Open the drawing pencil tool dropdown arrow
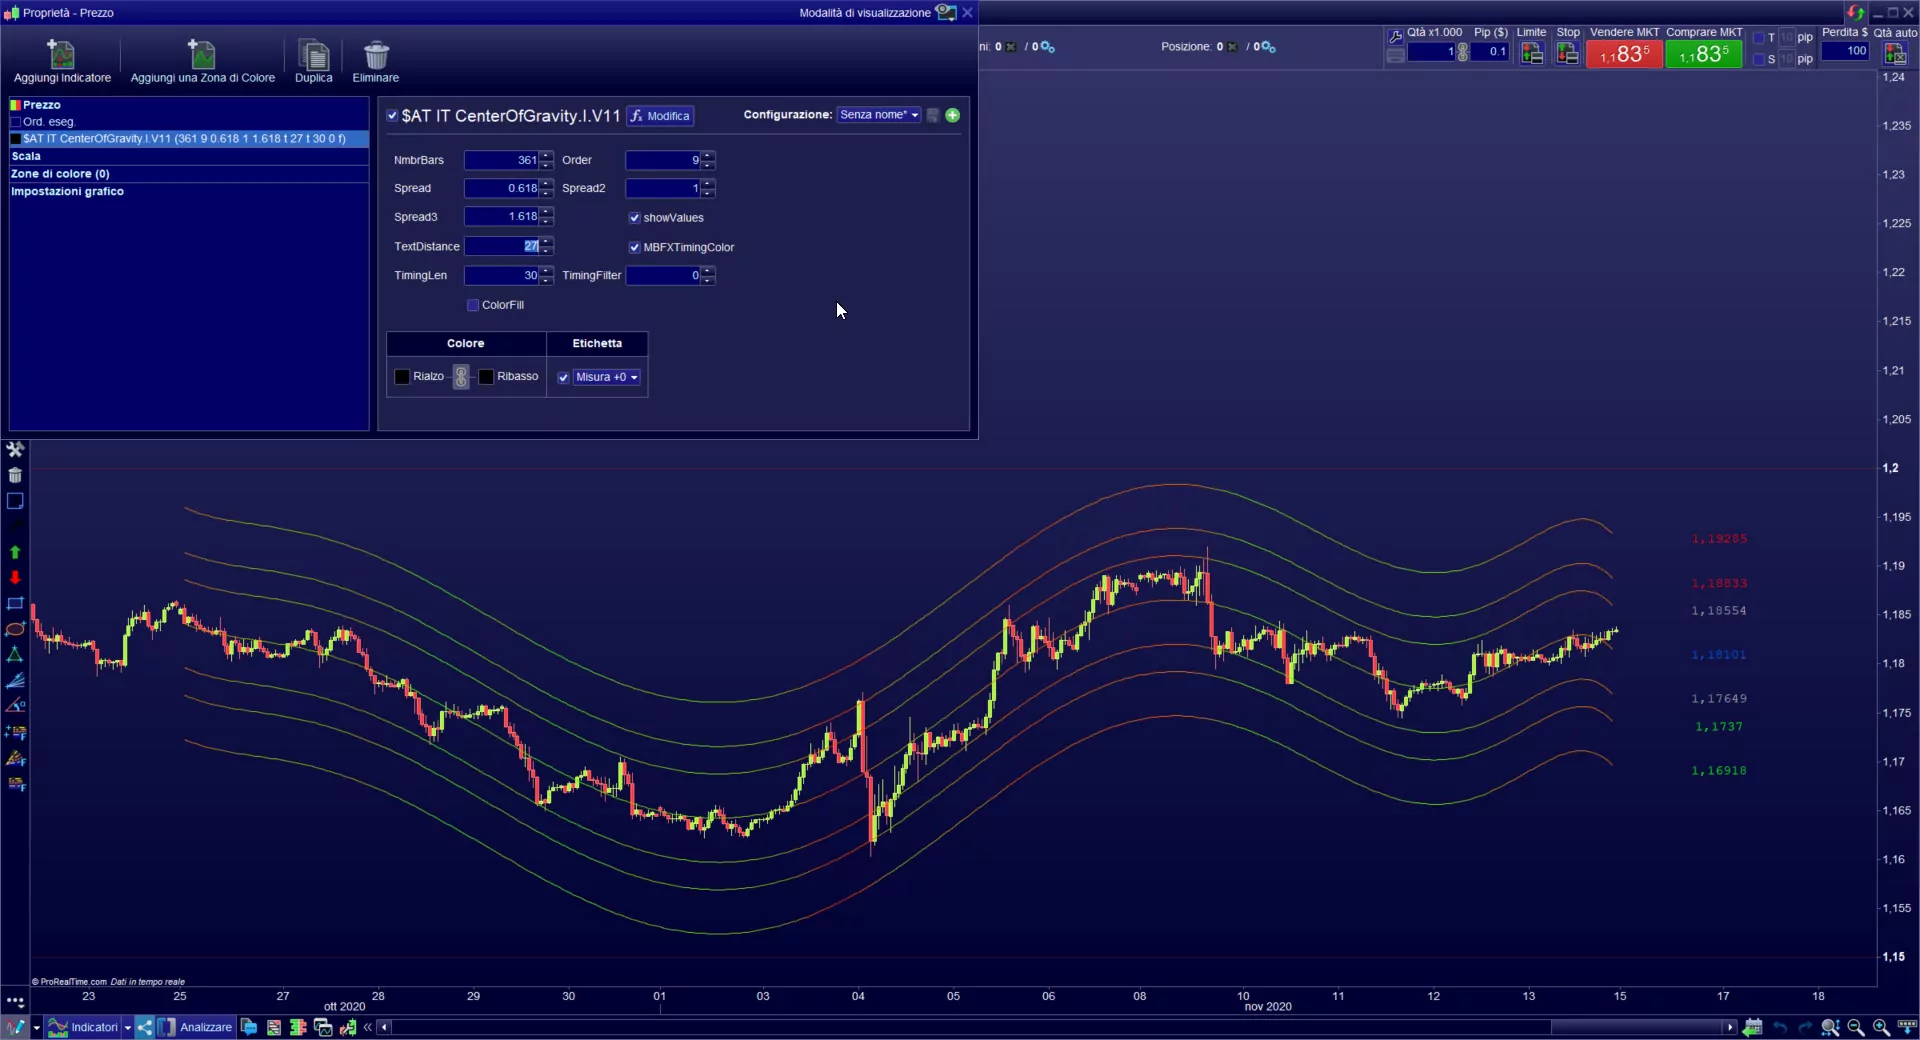Screen dimensions: 1920x1040 [37, 1027]
